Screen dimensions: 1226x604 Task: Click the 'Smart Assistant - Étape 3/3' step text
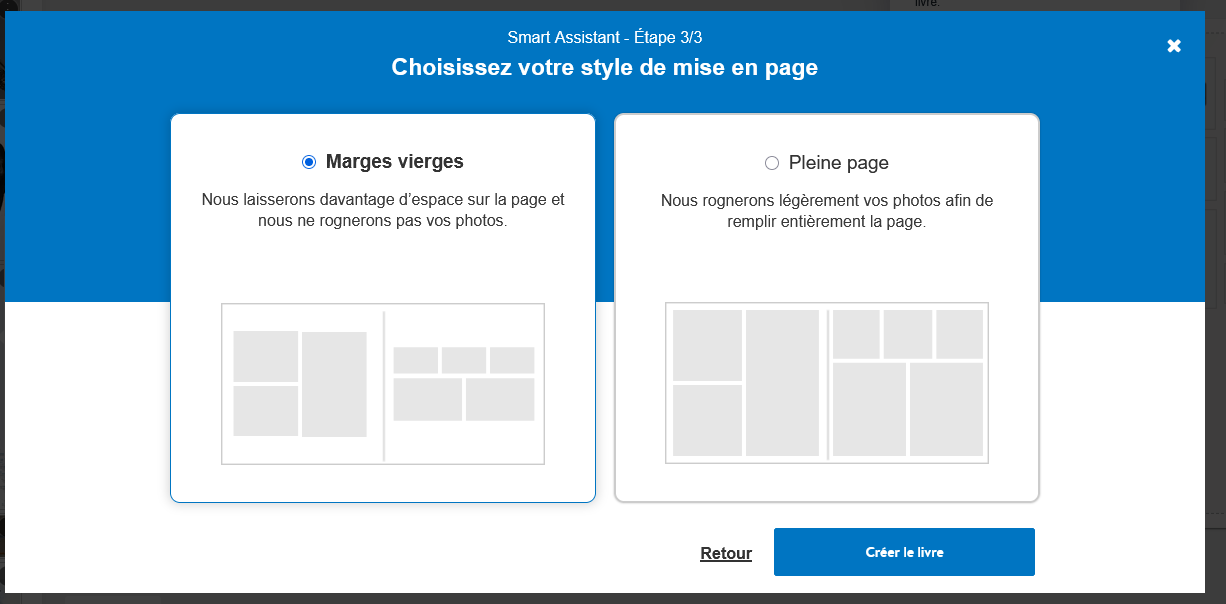[x=611, y=38]
